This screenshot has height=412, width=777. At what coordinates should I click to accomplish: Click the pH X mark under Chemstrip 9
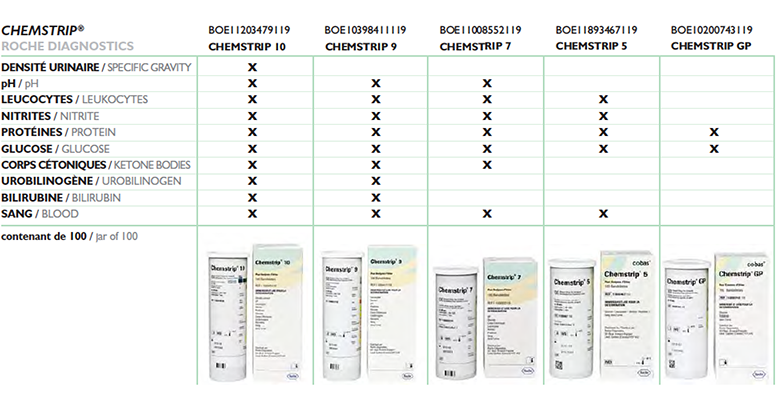[x=376, y=84]
